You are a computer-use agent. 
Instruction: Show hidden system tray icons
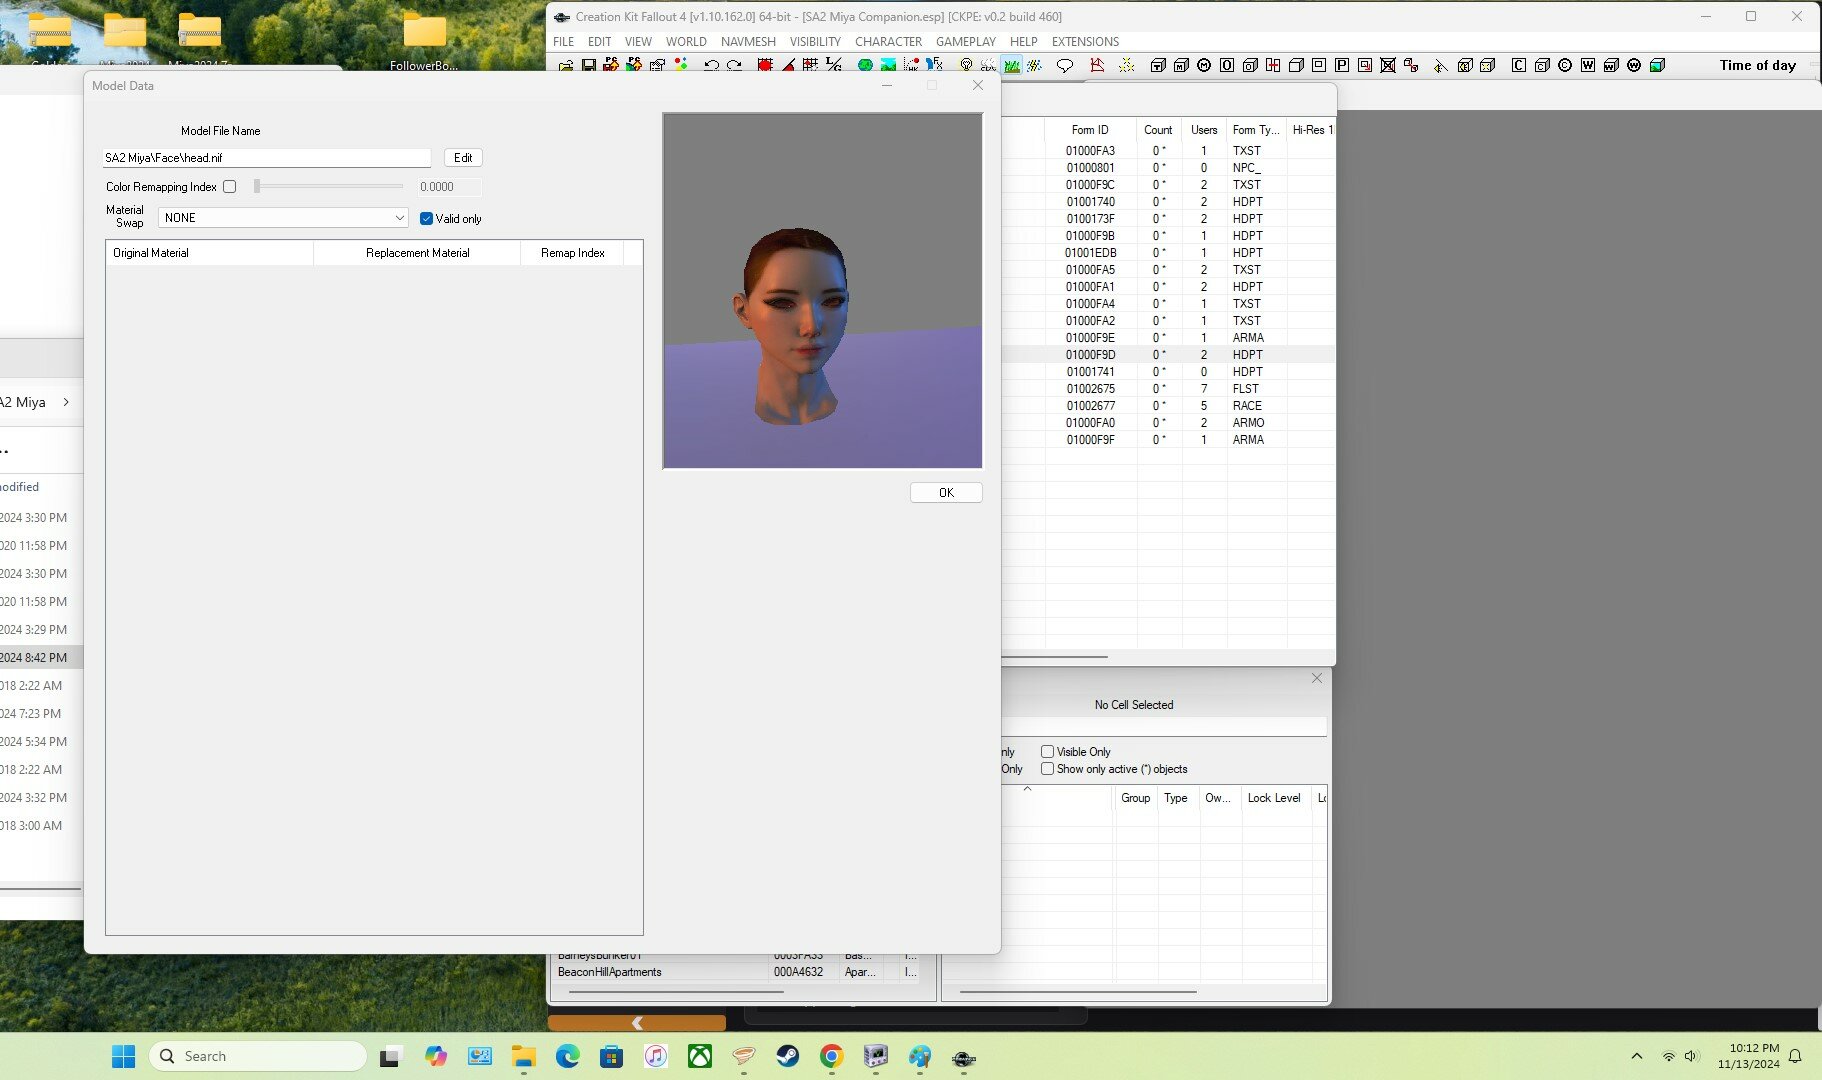coord(1636,1056)
